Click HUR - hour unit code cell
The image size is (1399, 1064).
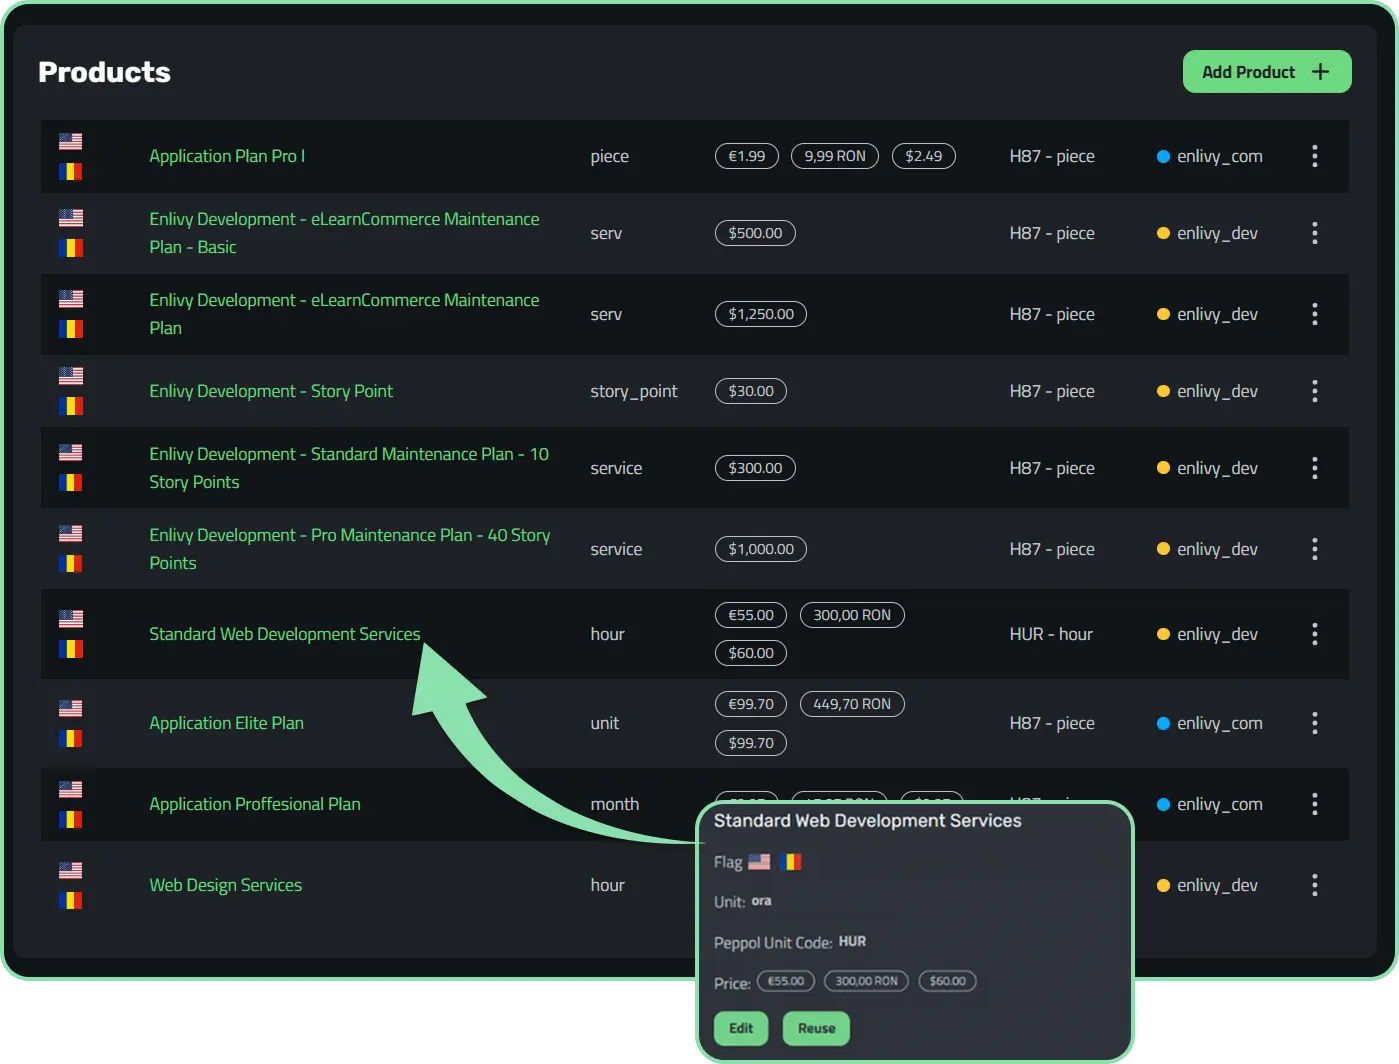tap(1051, 634)
